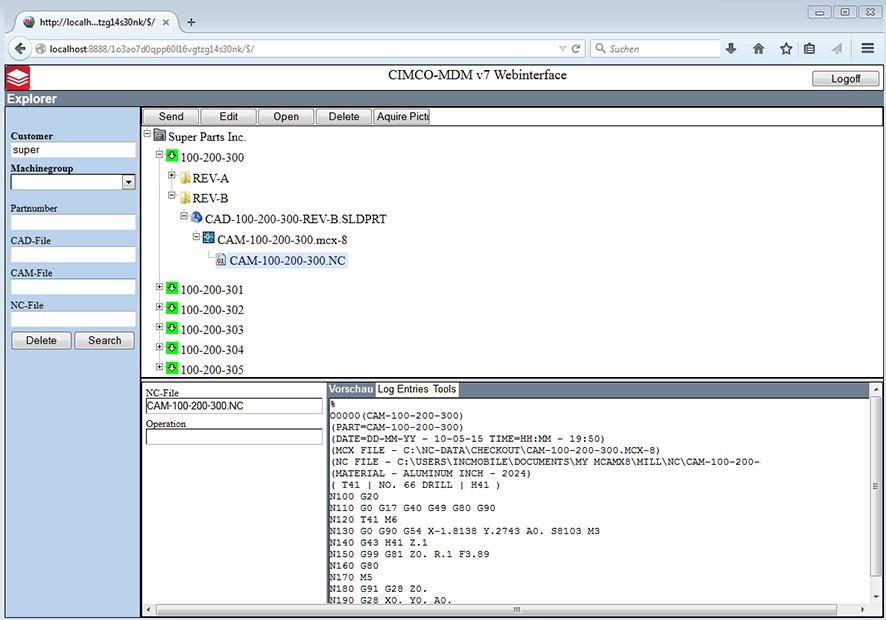Click the CAD file icon for SLDPRT

click(197, 218)
